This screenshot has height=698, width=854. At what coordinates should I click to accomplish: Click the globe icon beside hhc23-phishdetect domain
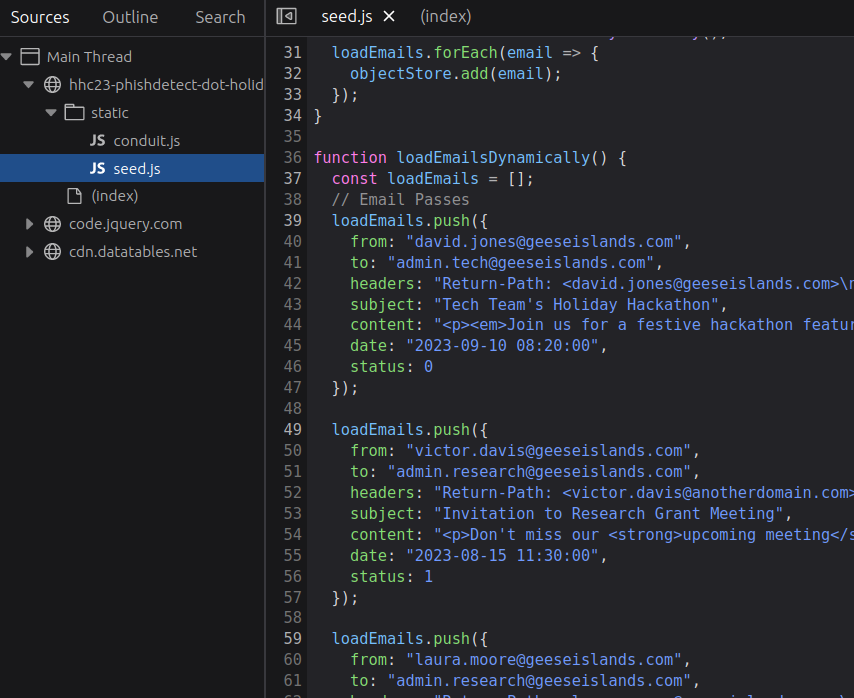point(53,85)
